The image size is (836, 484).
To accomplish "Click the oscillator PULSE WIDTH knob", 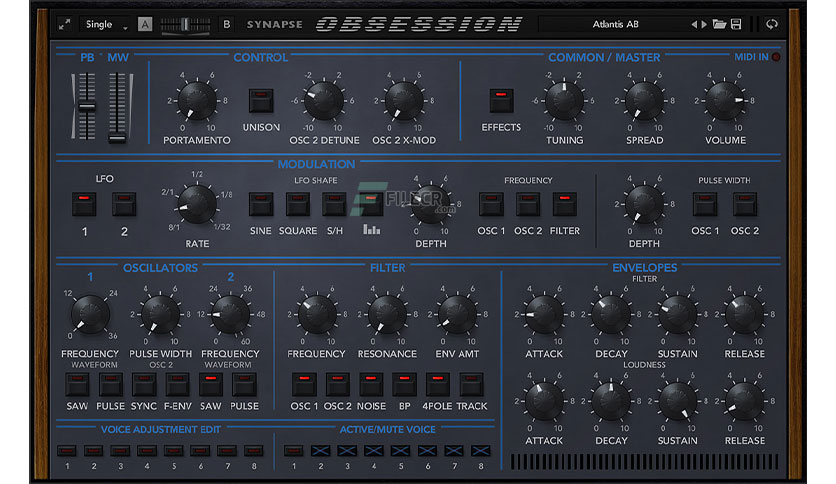I will pyautogui.click(x=160, y=314).
